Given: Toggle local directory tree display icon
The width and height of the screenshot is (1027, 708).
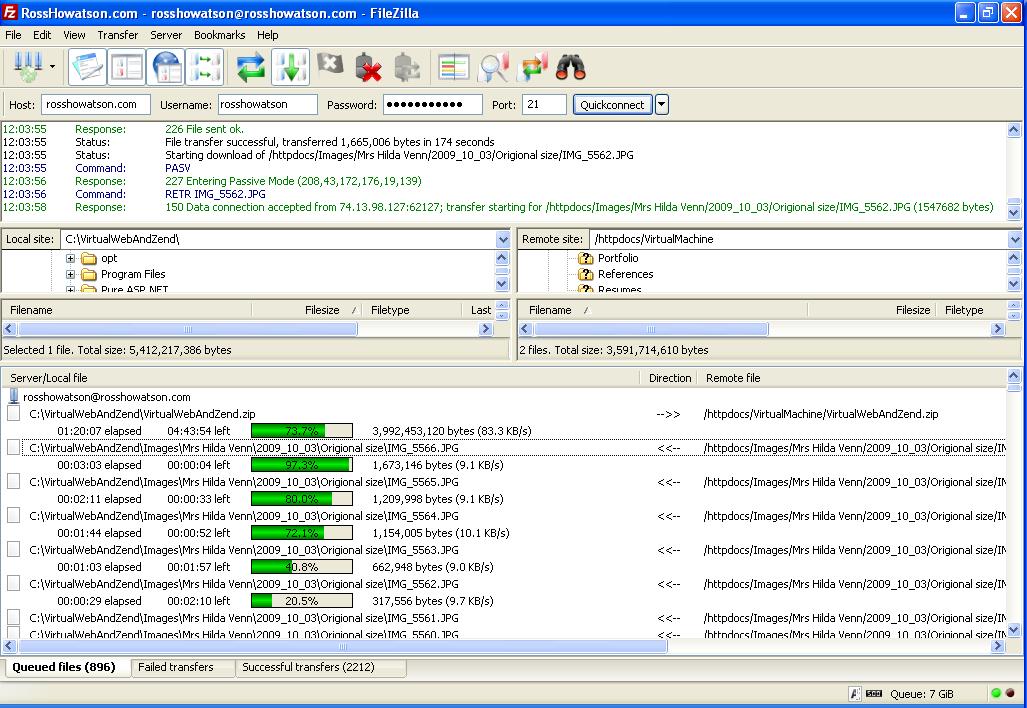Looking at the screenshot, I should coord(126,67).
